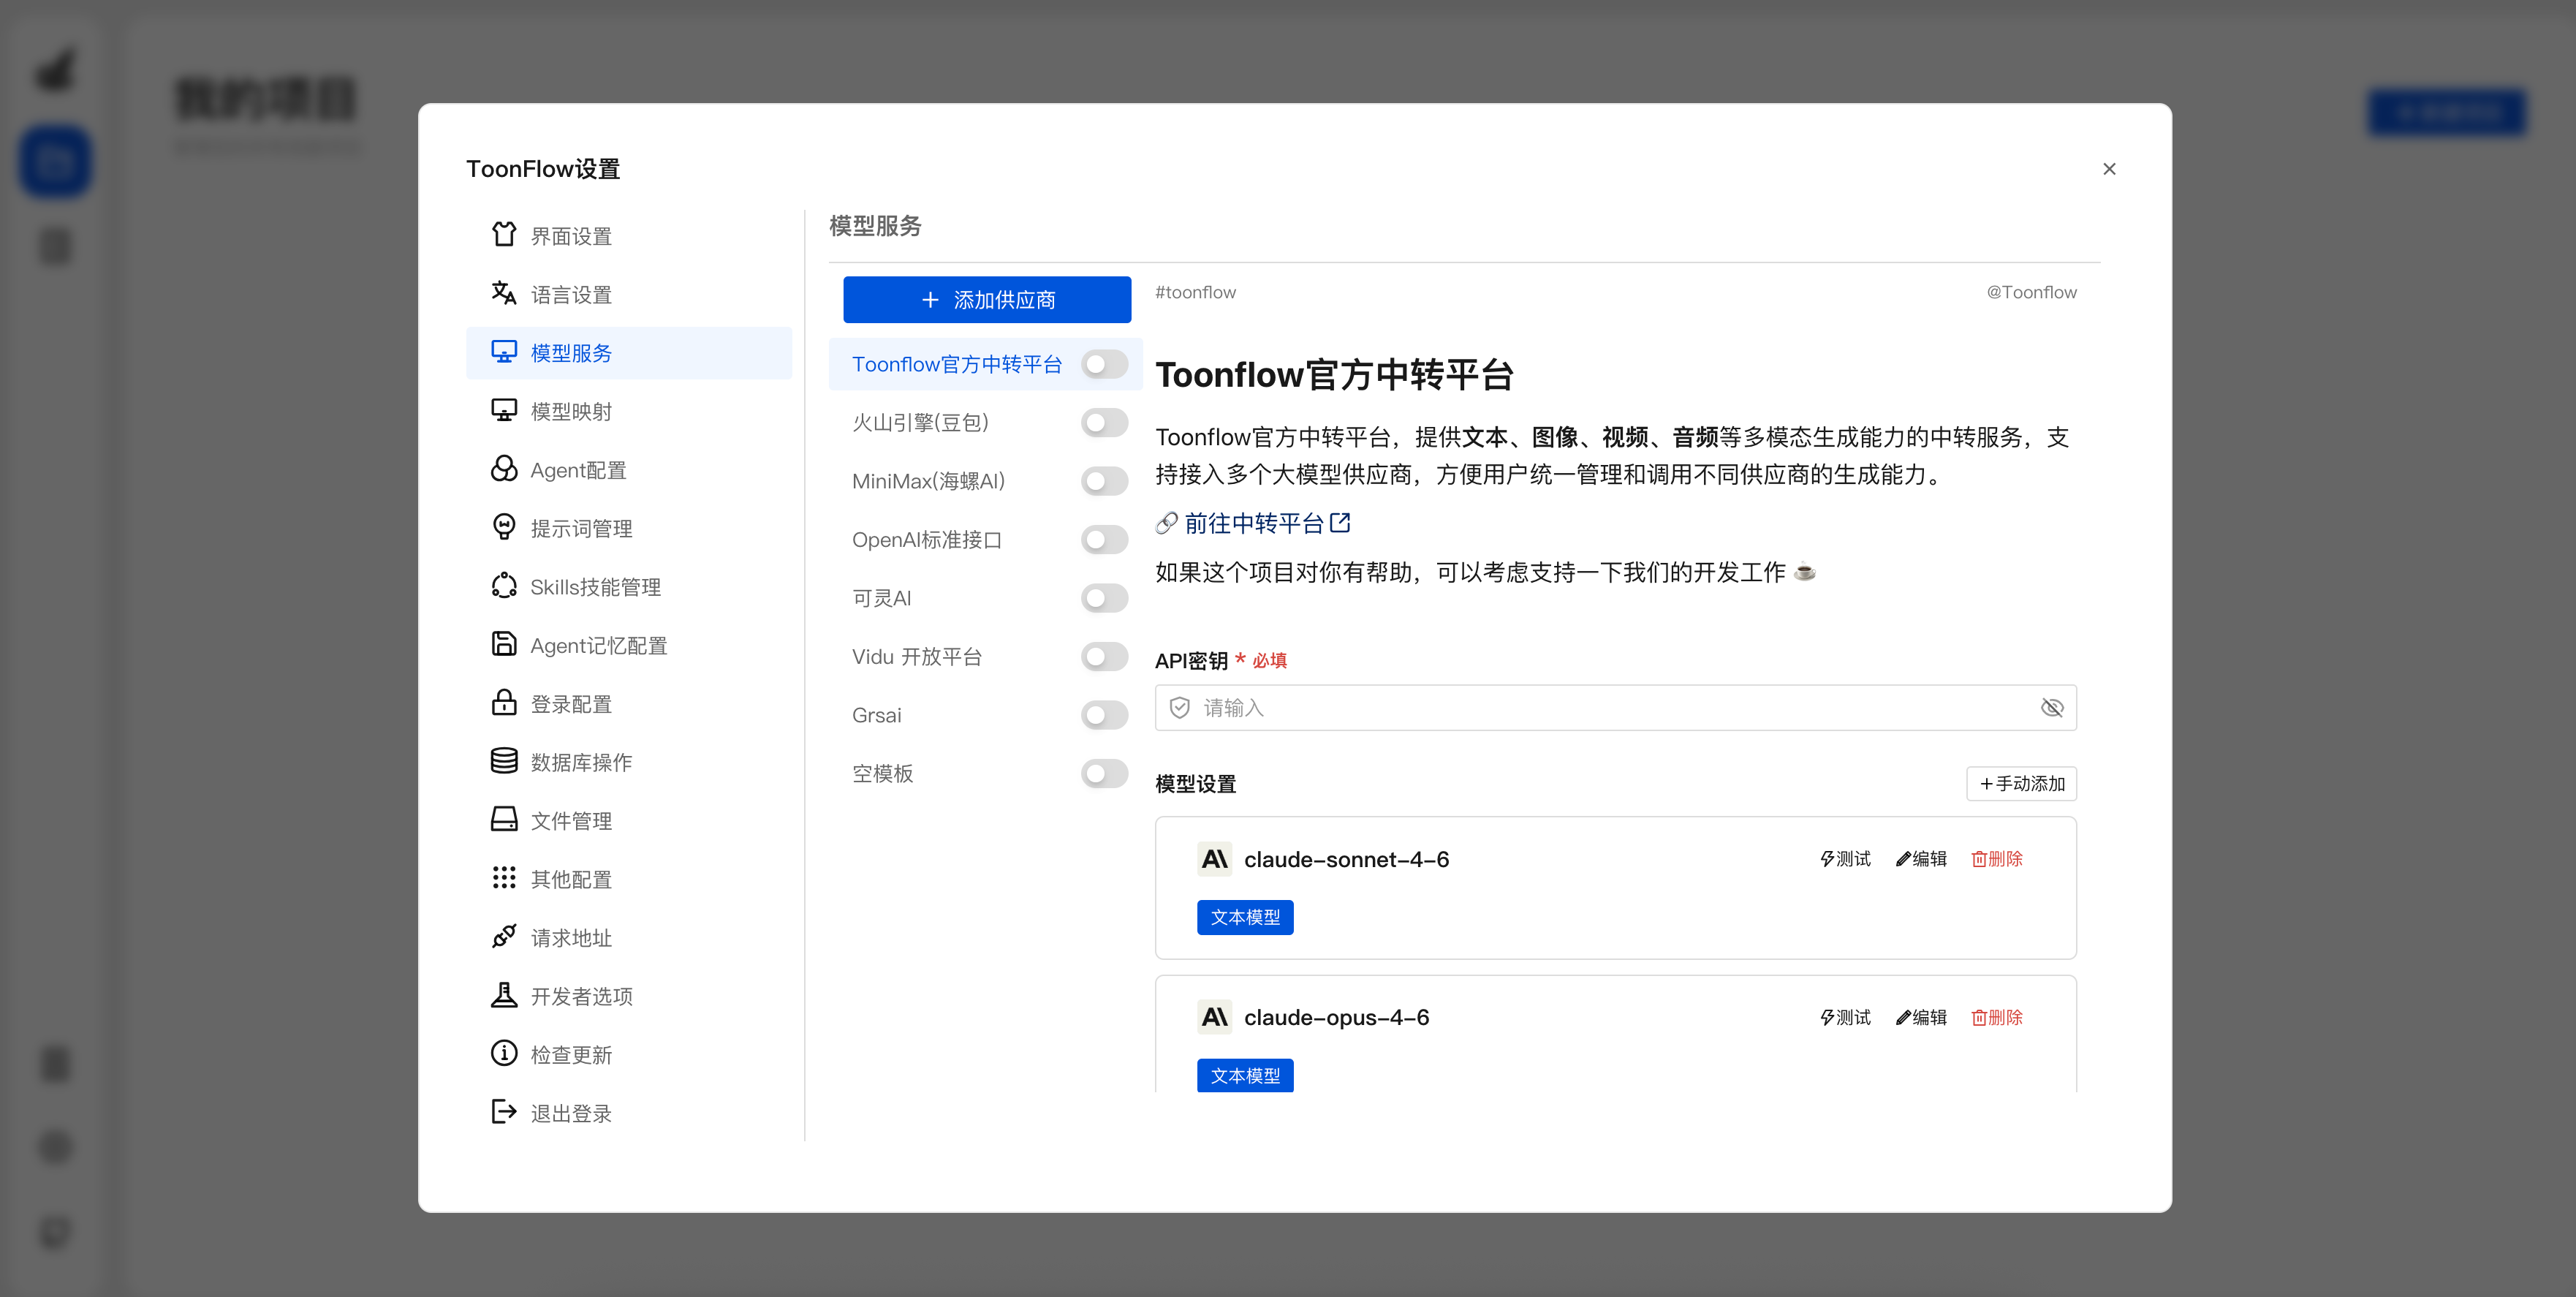The height and width of the screenshot is (1297, 2576).
Task: Open 界面设置 settings section
Action: pos(629,236)
